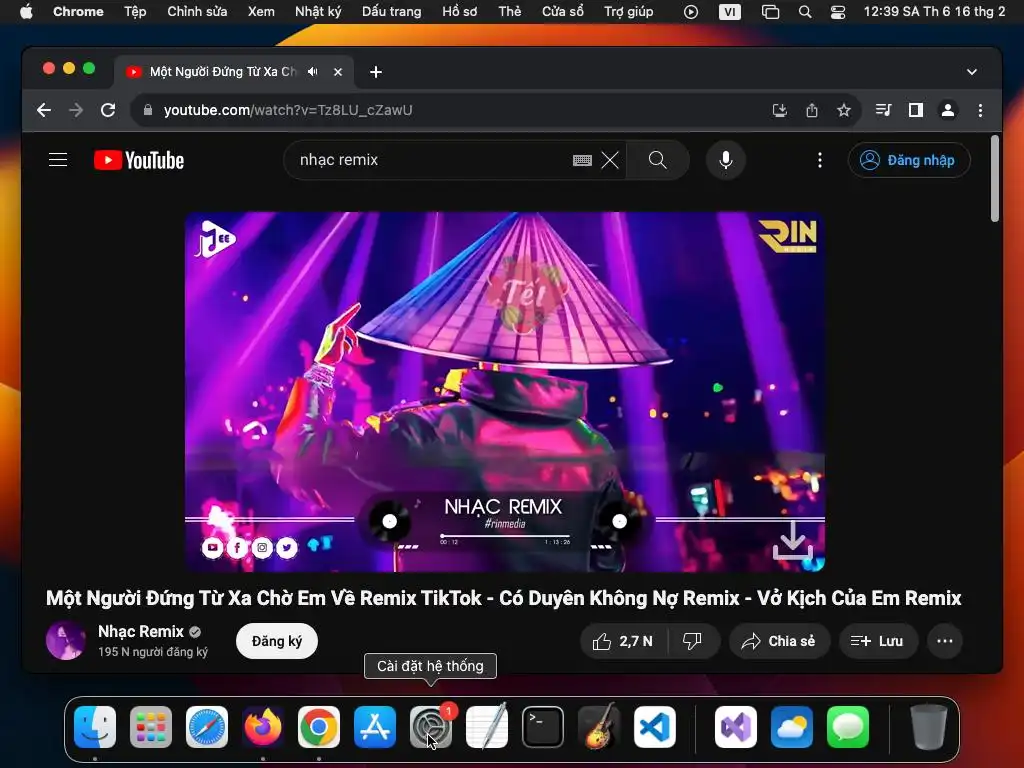
Task: Open Chrome profile avatar menu
Action: [x=948, y=110]
